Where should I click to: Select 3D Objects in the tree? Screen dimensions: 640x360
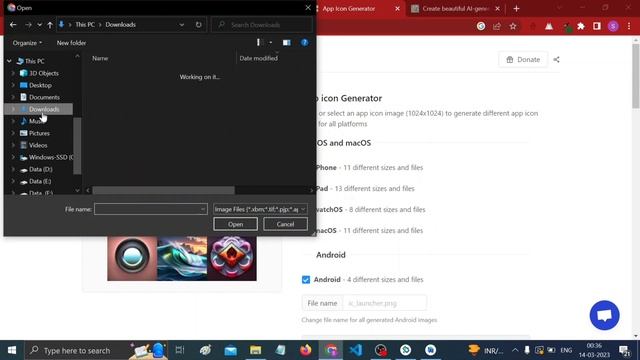pyautogui.click(x=44, y=73)
